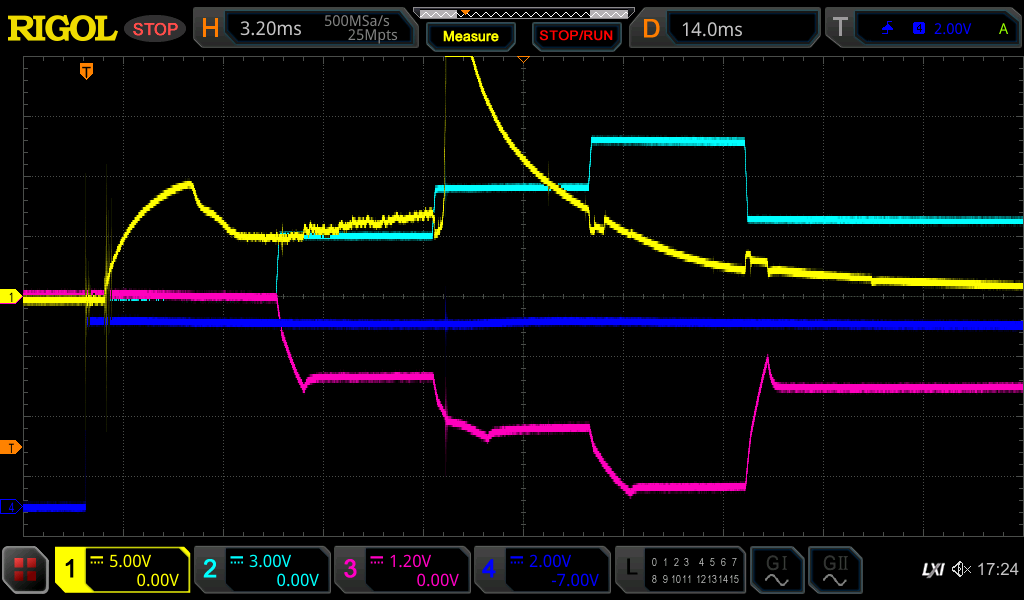Open the Measure menu
The image size is (1024, 600).
tap(470, 36)
